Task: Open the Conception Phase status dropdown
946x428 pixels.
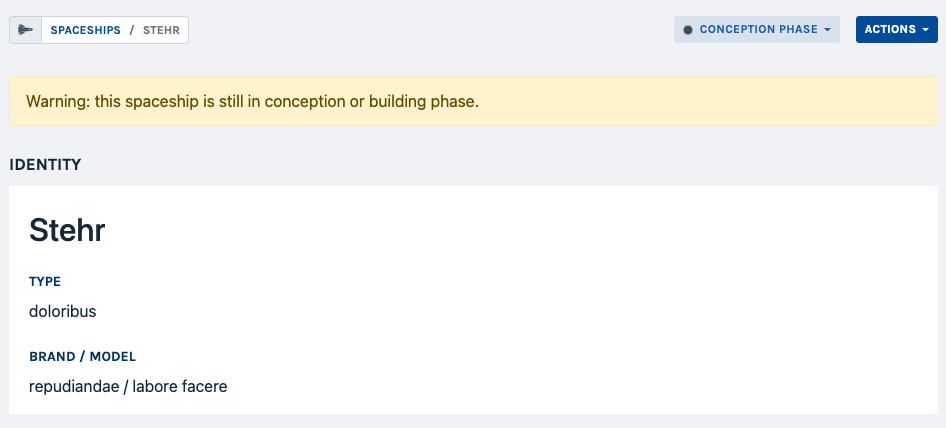Action: tap(757, 30)
